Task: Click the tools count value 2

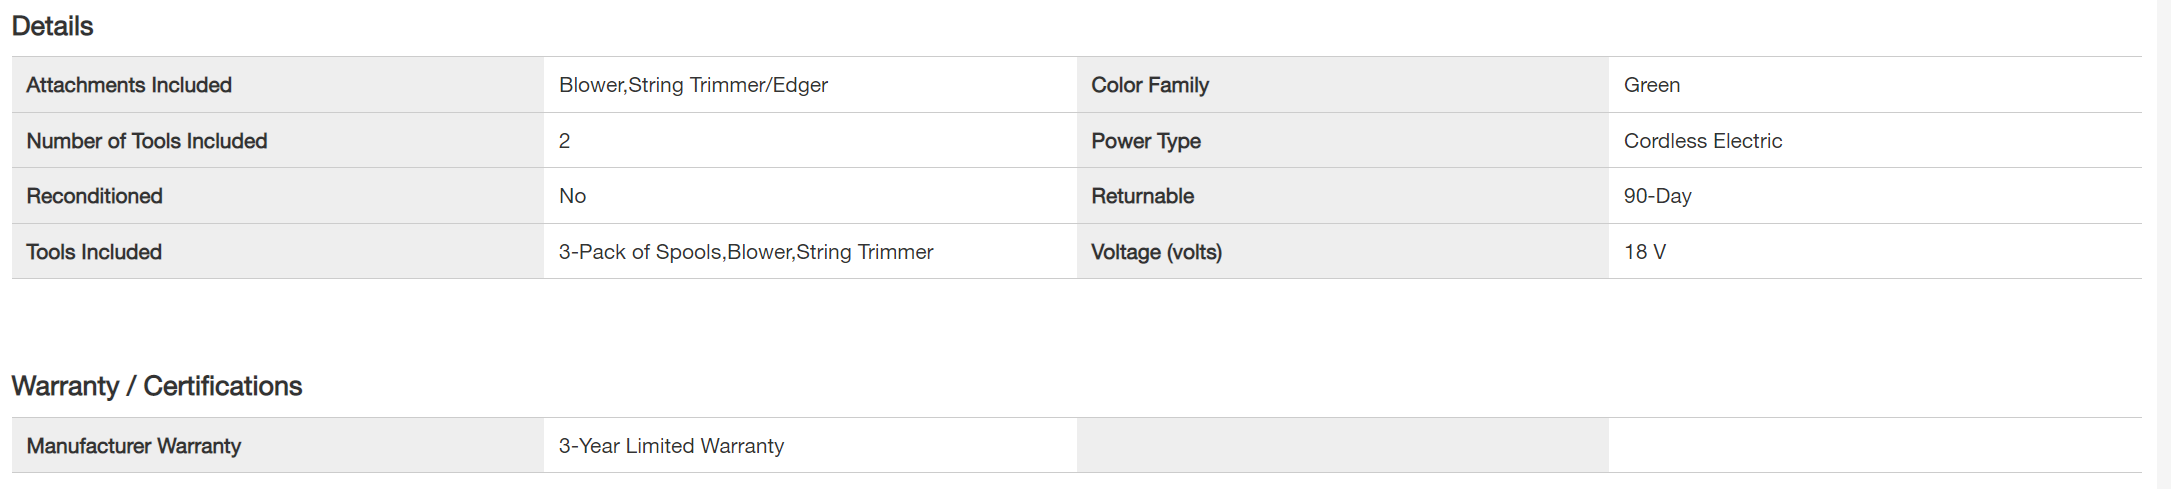Action: coord(565,141)
